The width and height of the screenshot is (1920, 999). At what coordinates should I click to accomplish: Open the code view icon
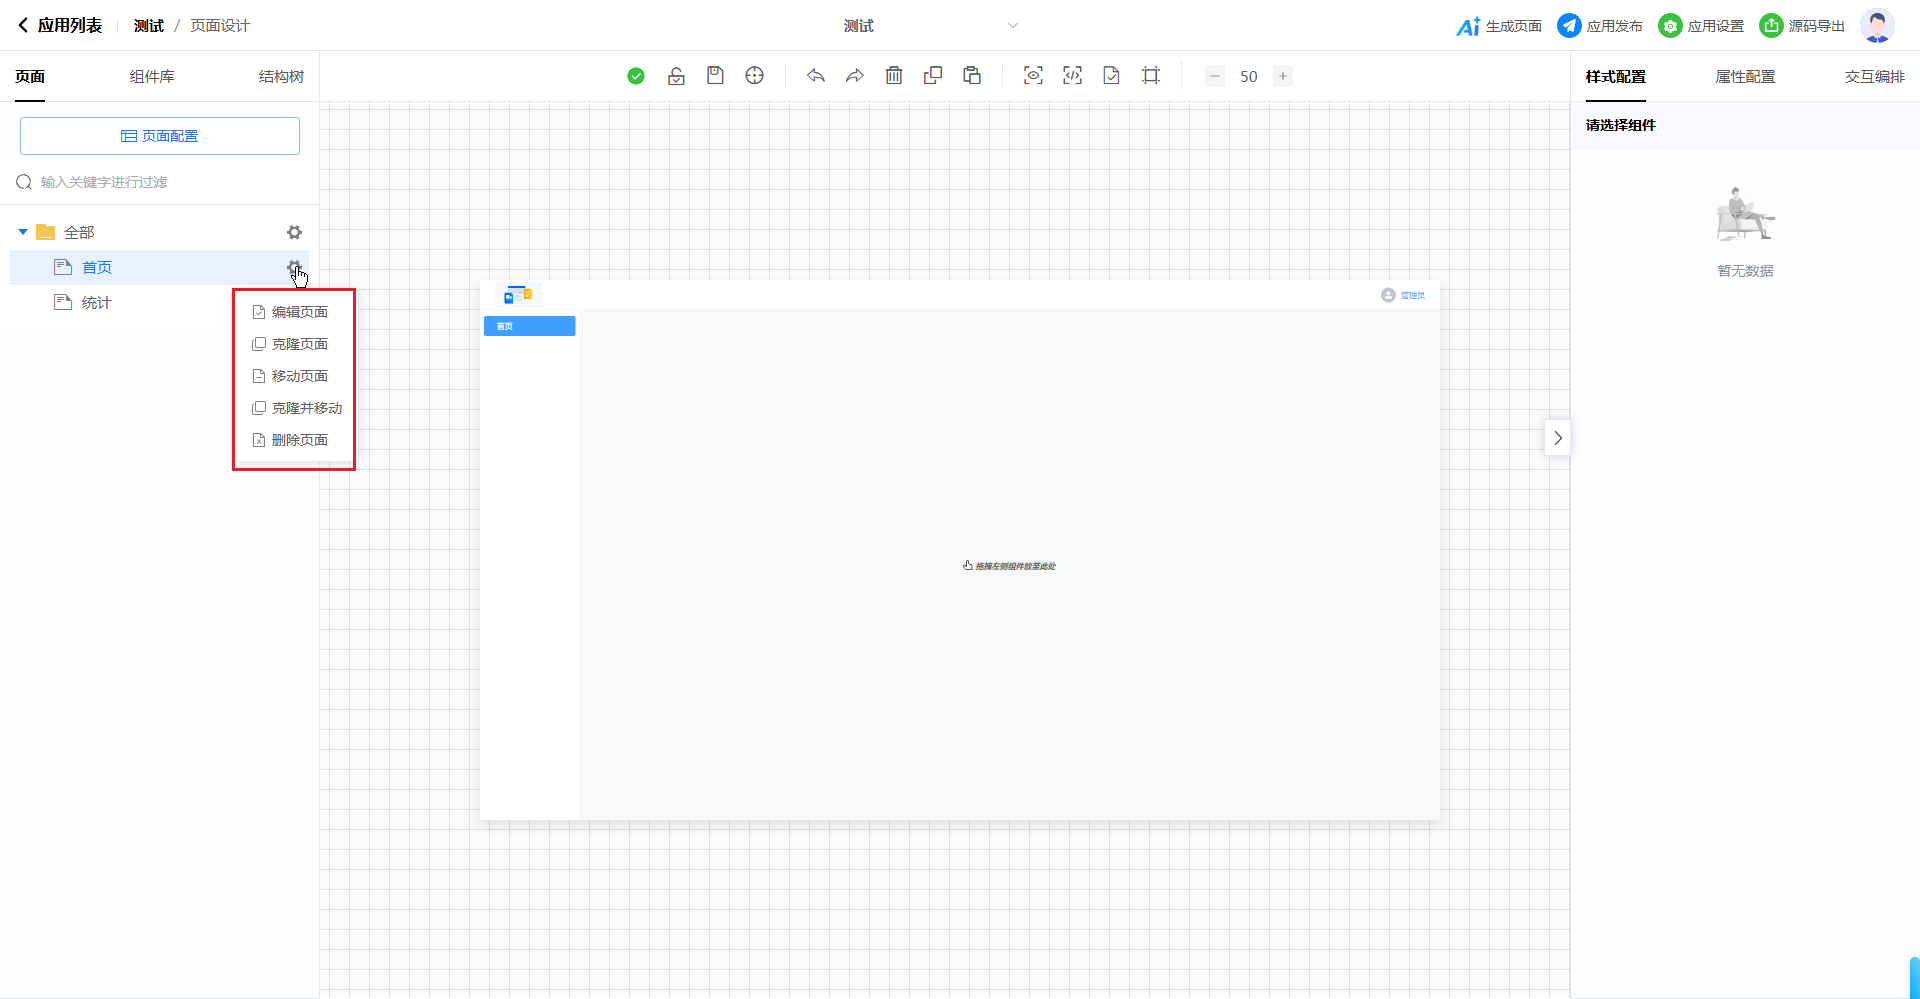point(1072,76)
